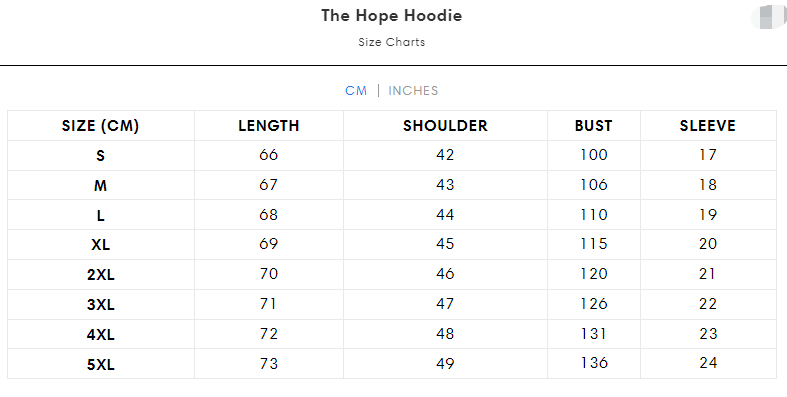Click the SHOULDER column header

[x=445, y=125]
